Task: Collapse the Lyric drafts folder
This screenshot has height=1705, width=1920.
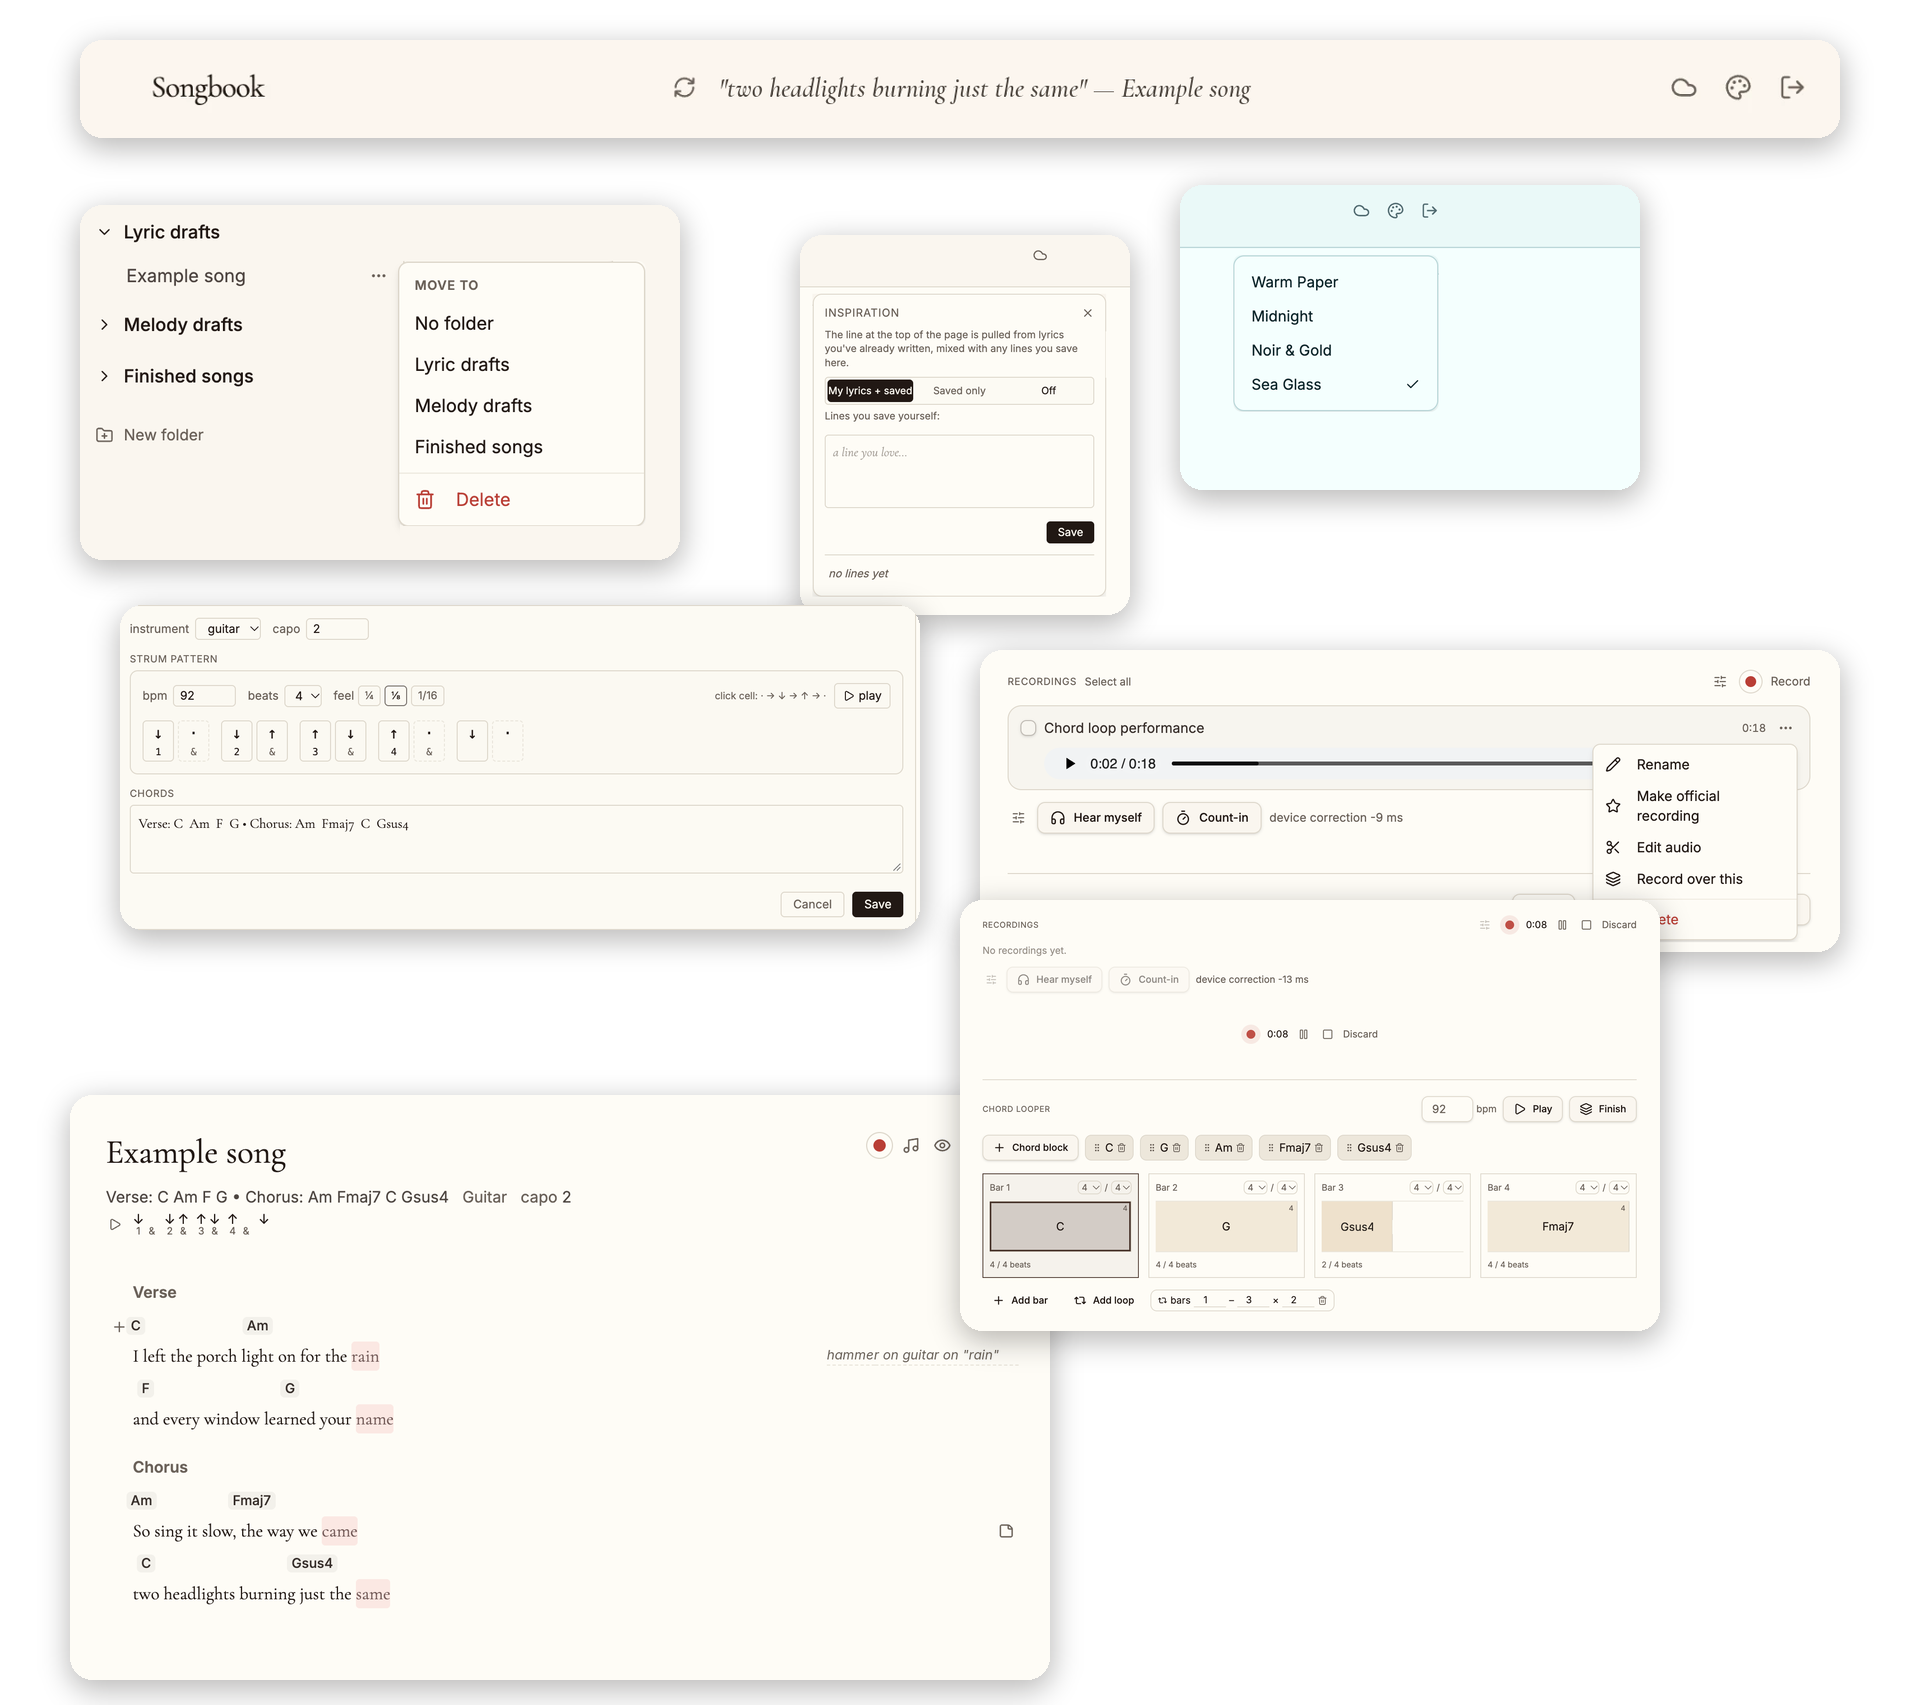Action: 104,232
